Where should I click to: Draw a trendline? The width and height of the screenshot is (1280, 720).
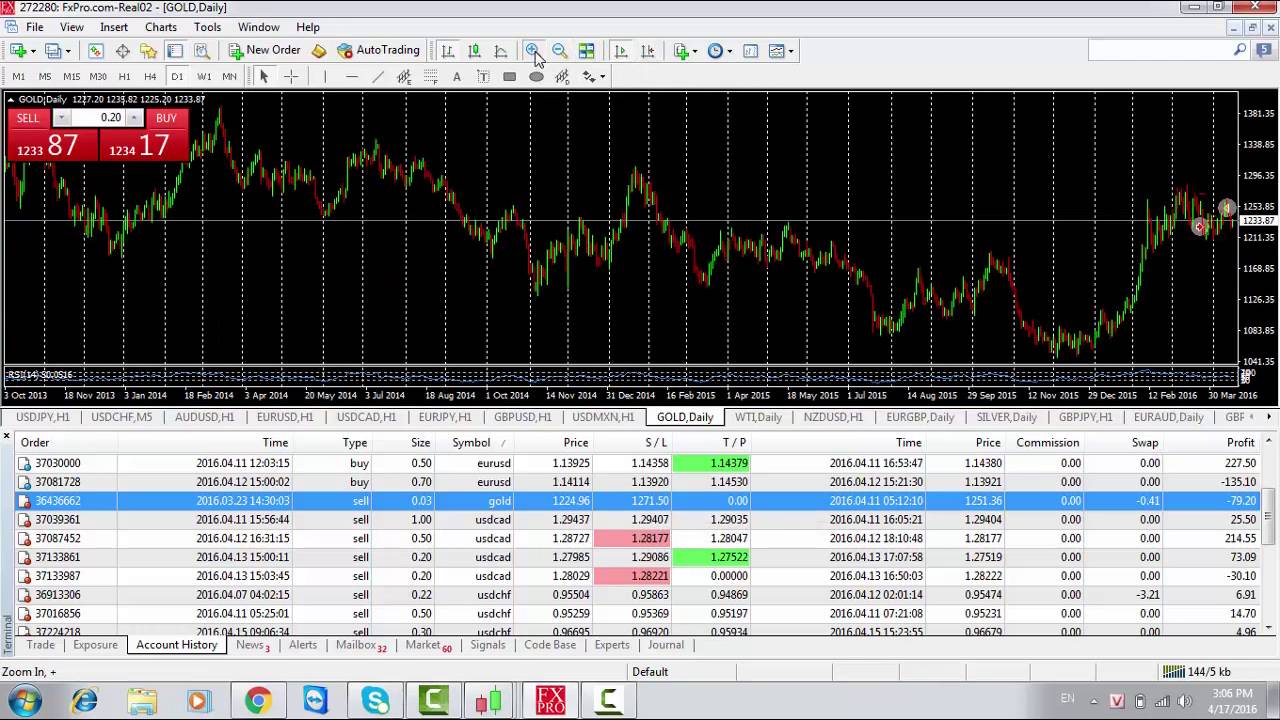click(x=378, y=77)
